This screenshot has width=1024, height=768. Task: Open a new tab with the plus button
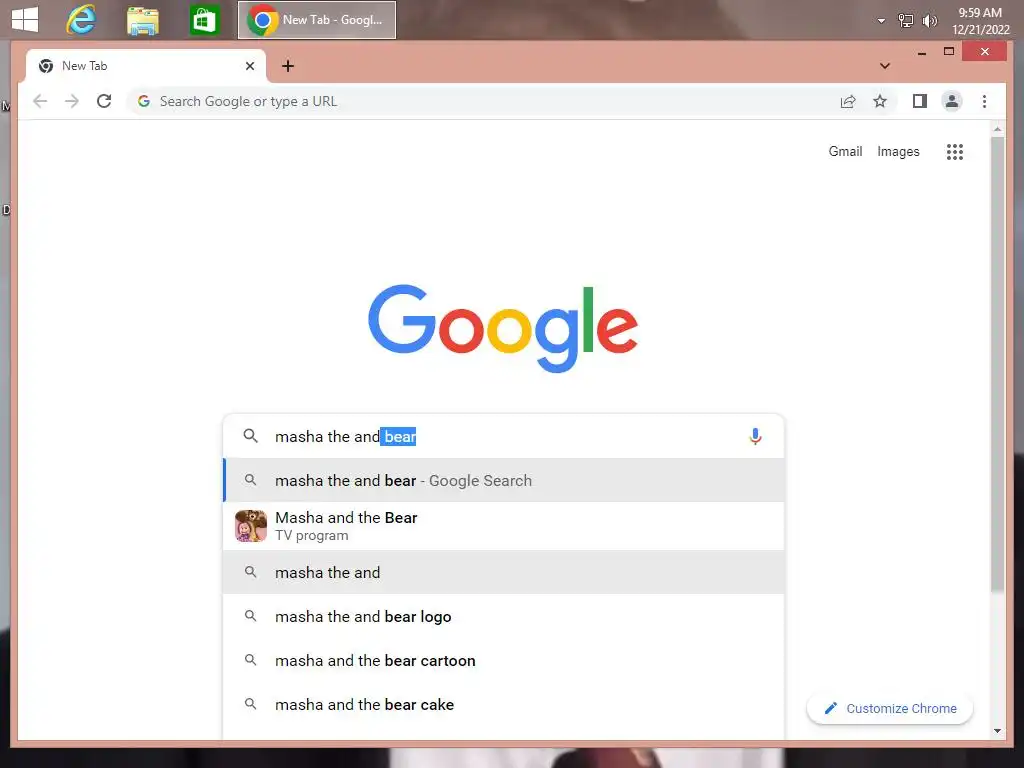[x=288, y=66]
